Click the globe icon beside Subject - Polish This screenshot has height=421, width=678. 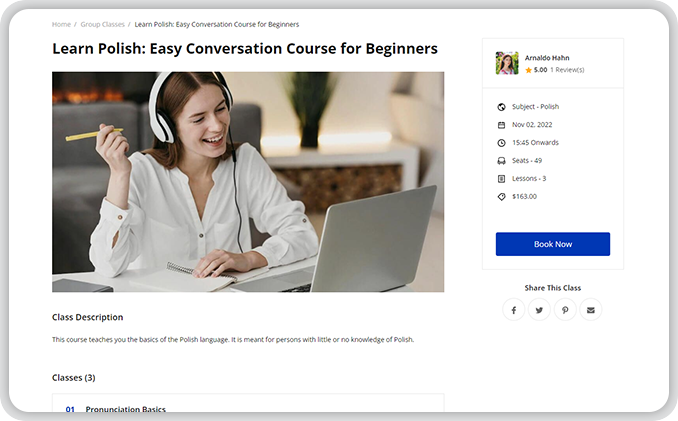click(x=501, y=107)
